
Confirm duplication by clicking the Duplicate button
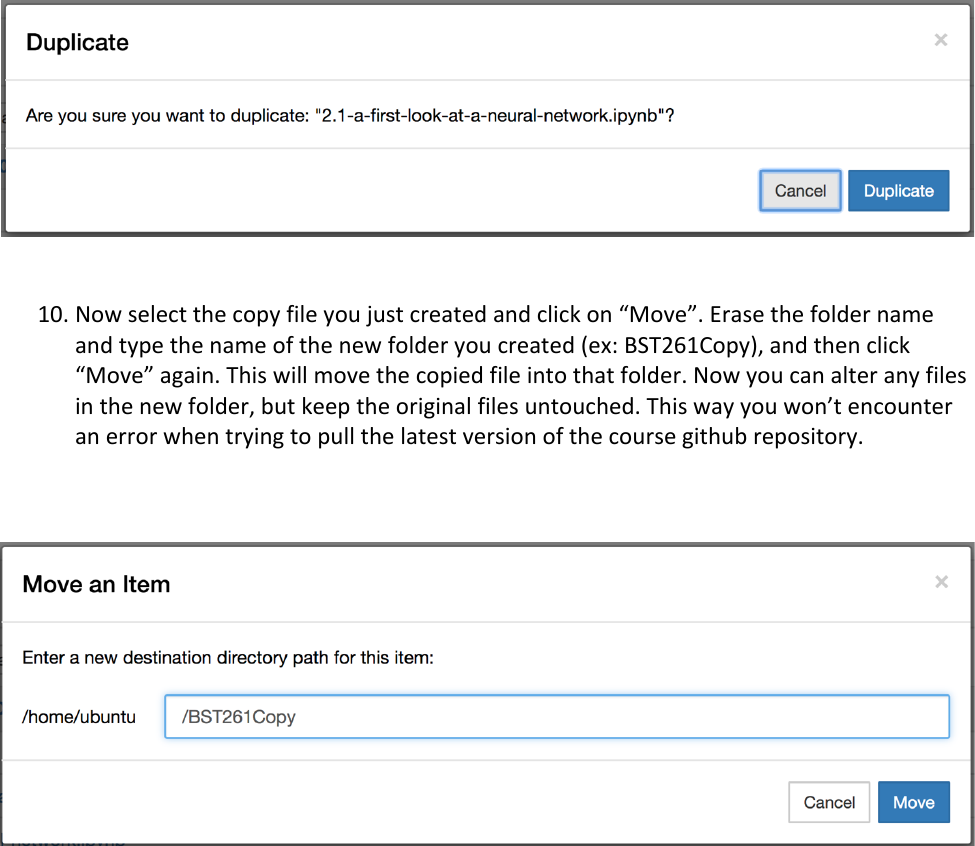point(898,190)
